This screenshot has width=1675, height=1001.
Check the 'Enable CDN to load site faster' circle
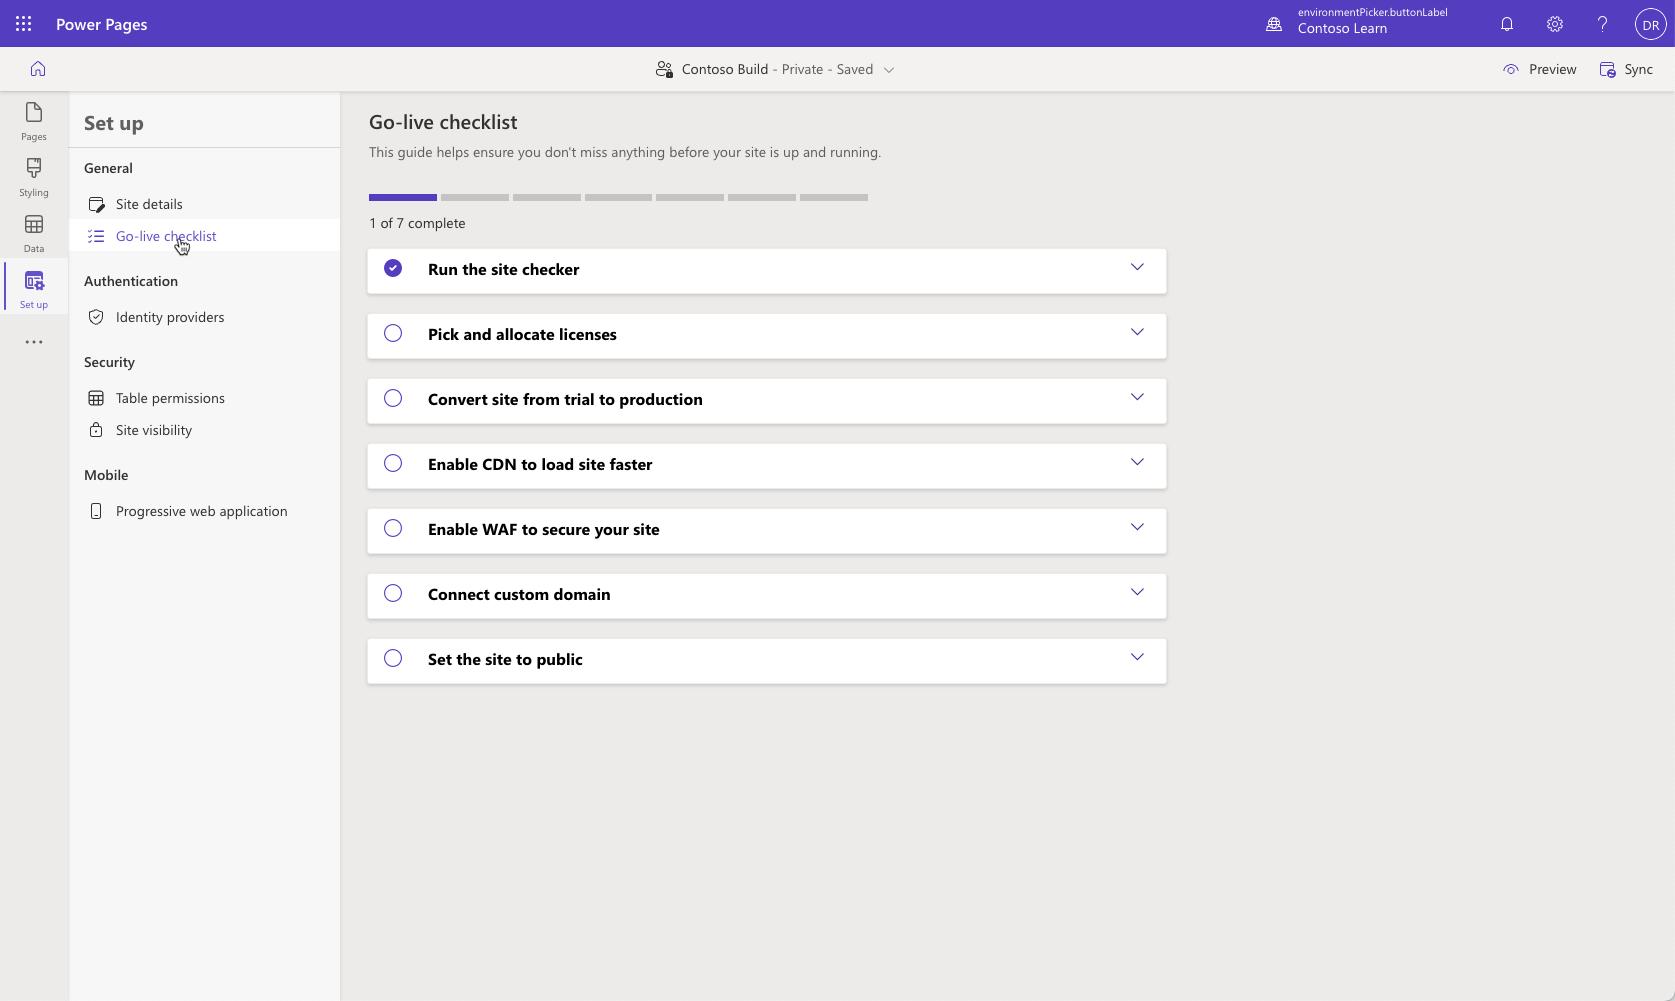[392, 463]
